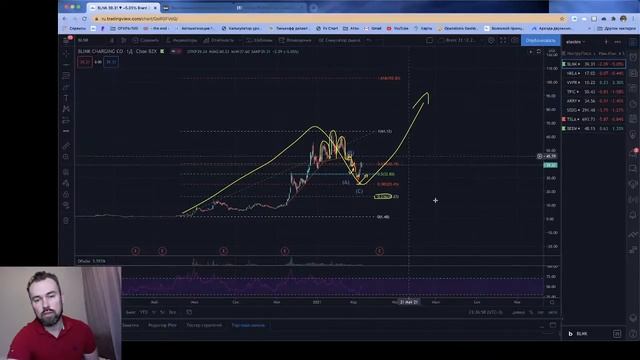Select the text tool T in left toolbar
This screenshot has width=640, height=360.
click(x=66, y=98)
